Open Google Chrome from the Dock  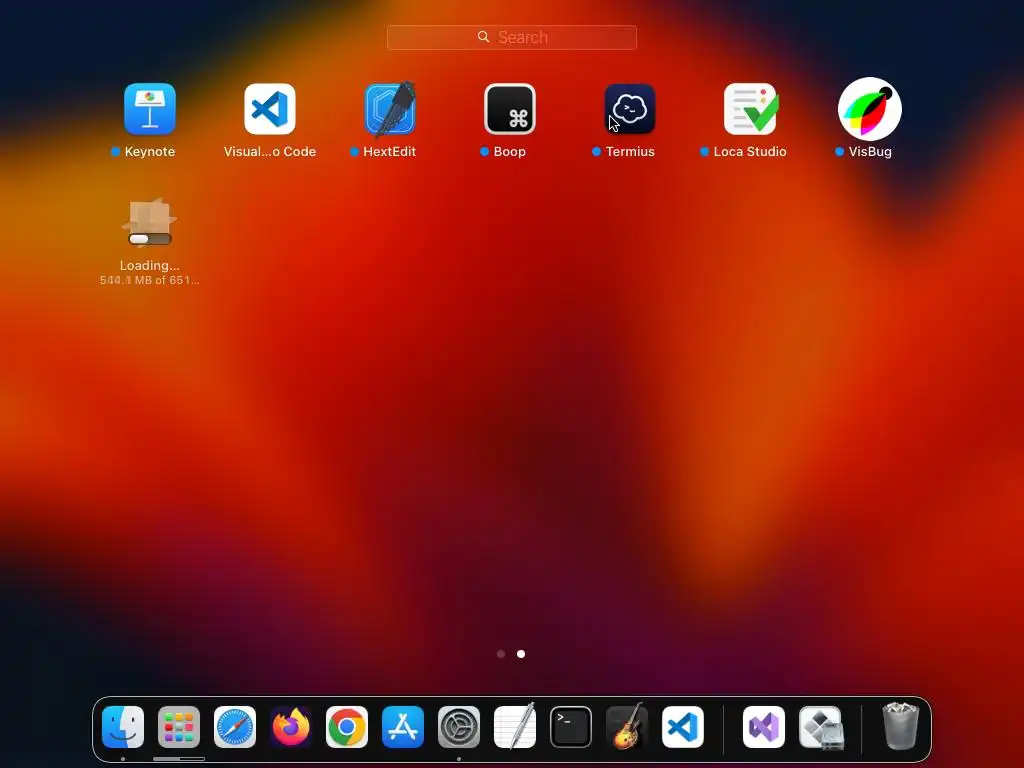[x=347, y=727]
